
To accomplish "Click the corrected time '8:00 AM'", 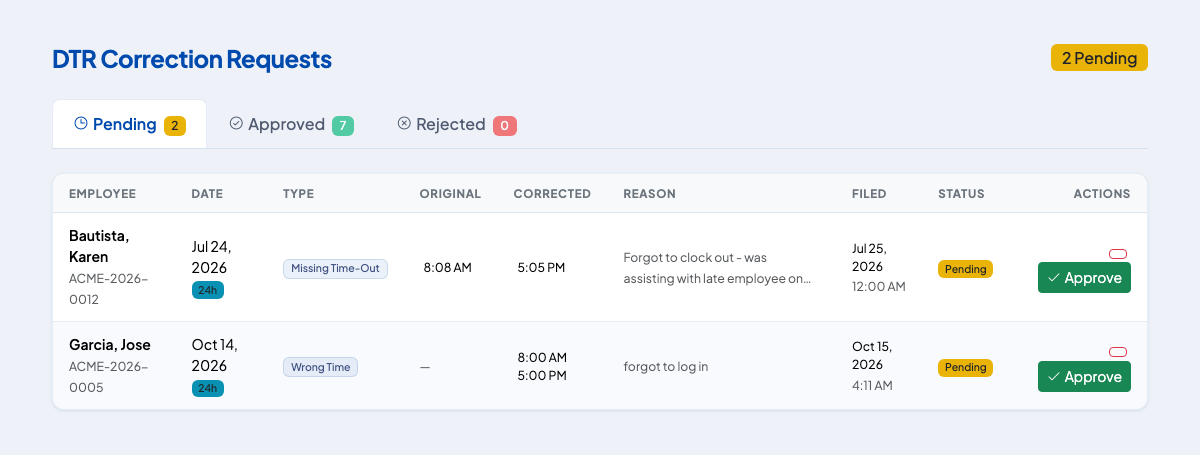I will coord(542,357).
